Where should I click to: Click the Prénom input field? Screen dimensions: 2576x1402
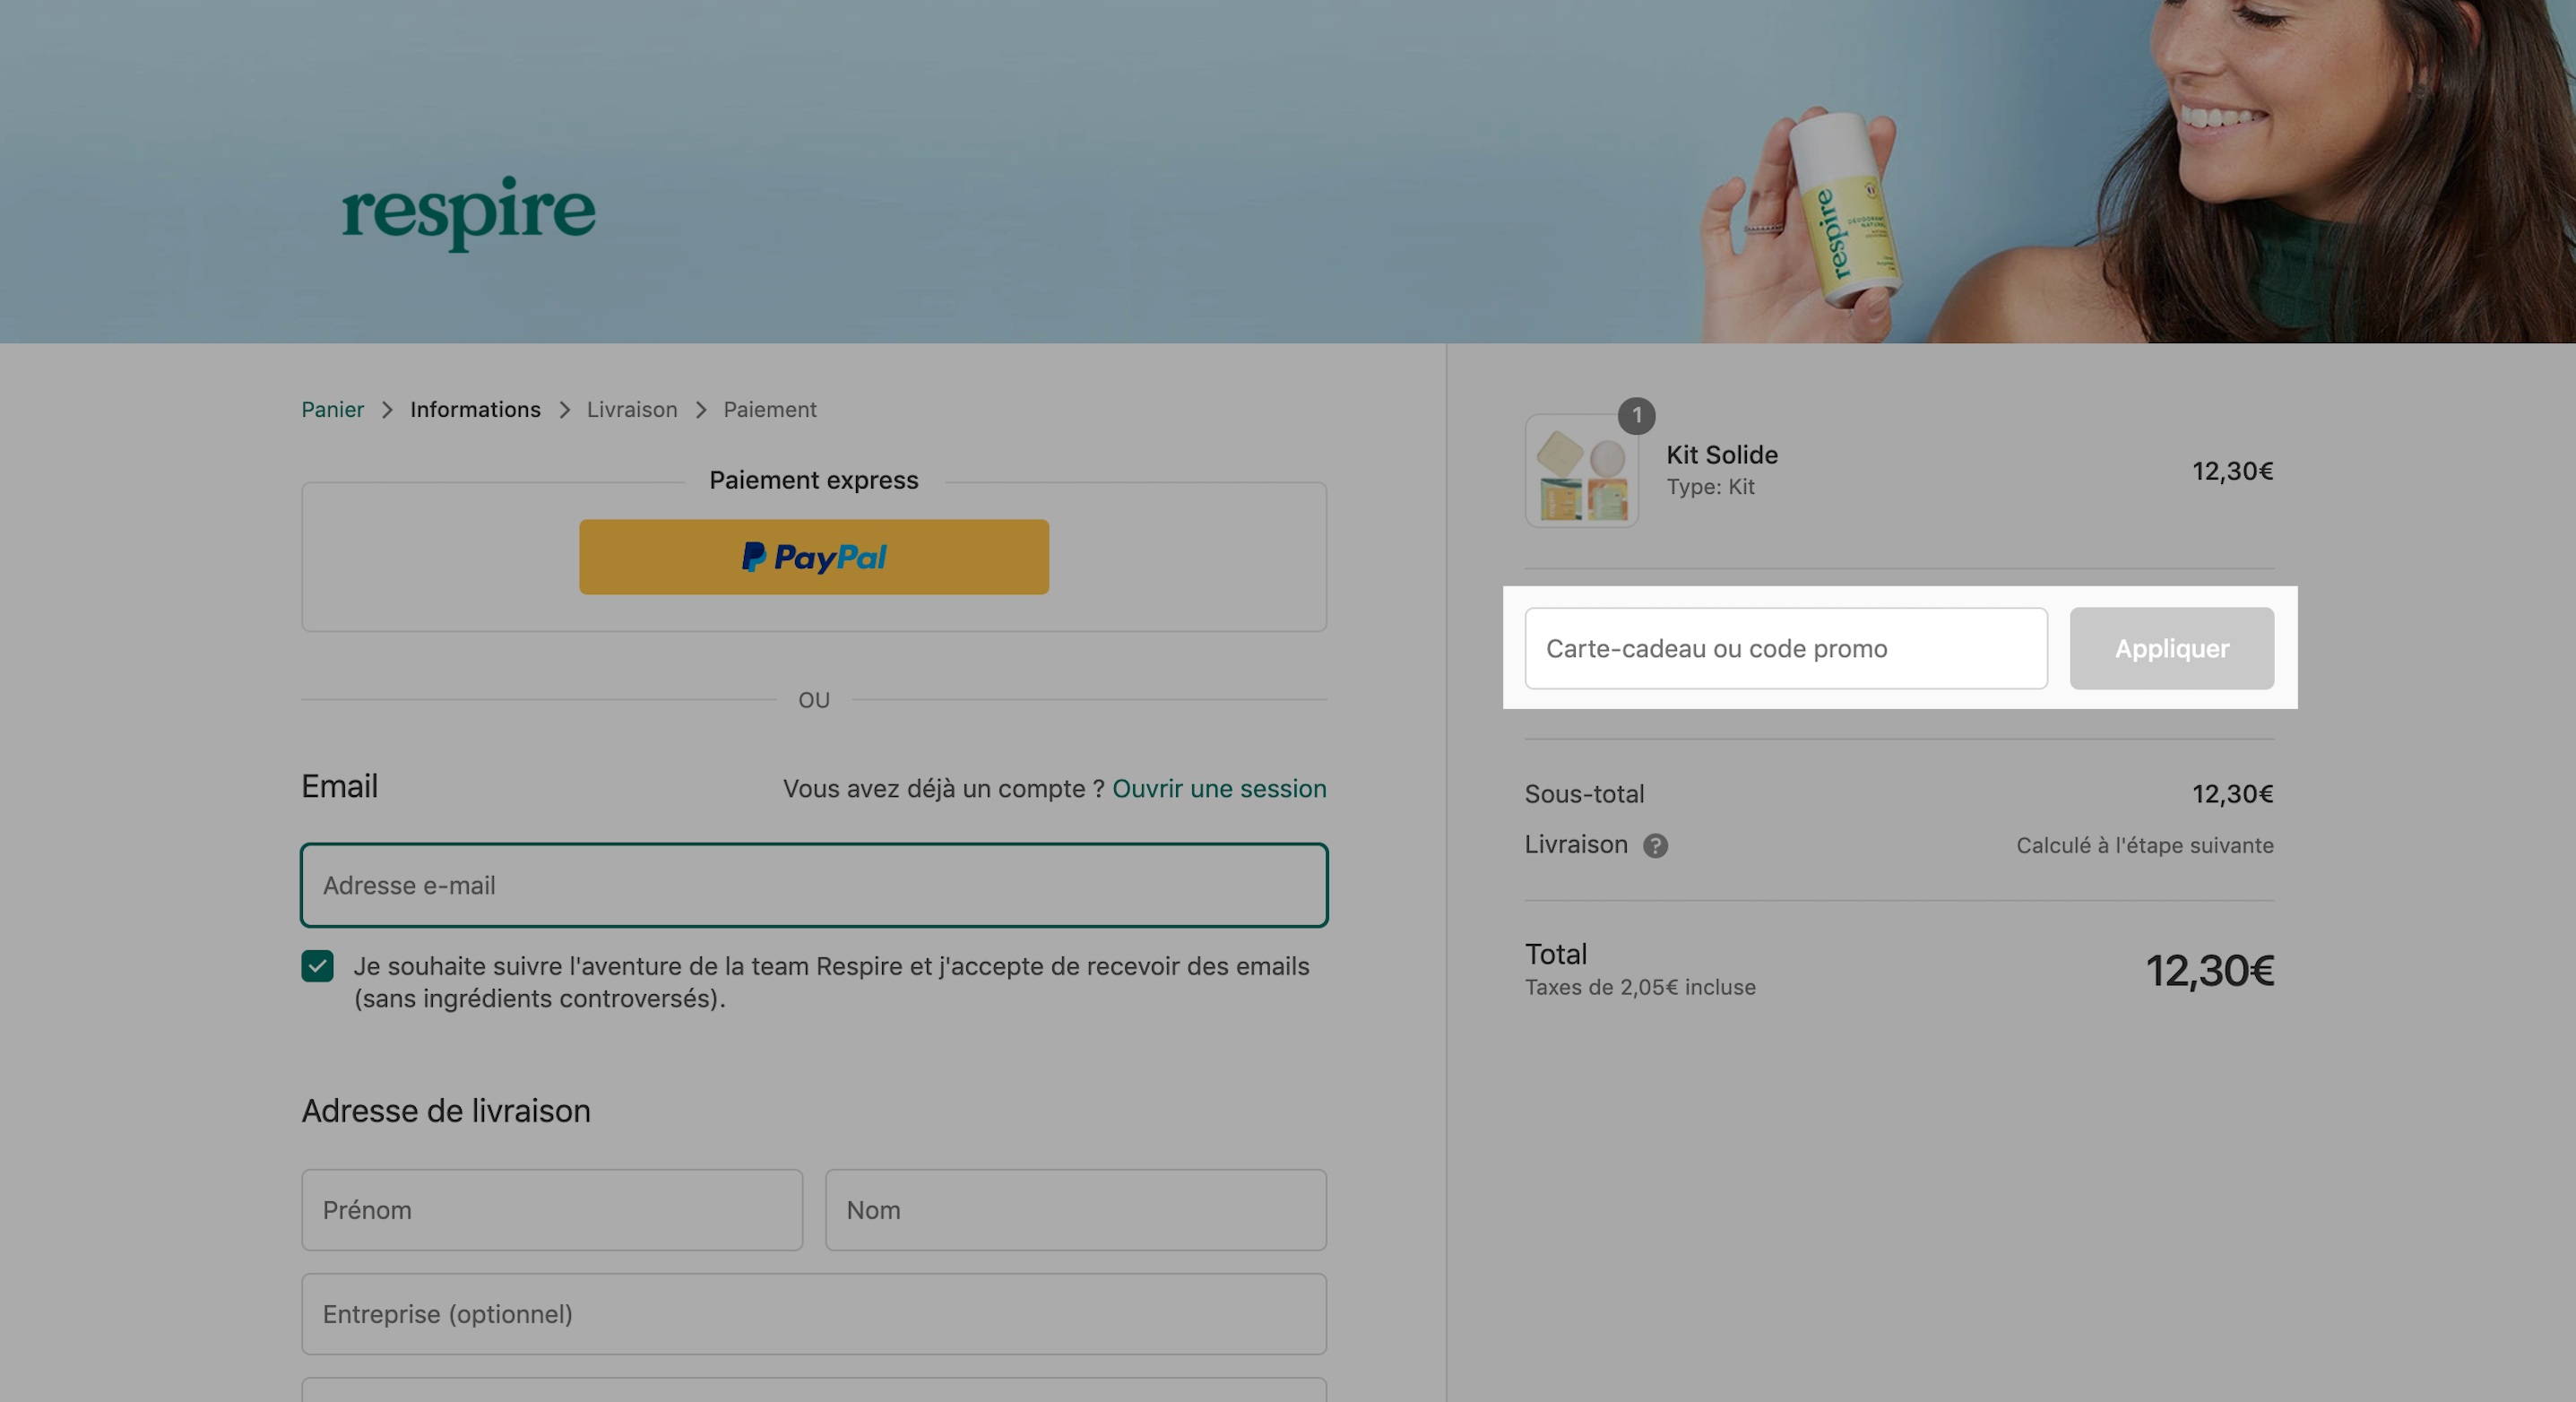552,1210
